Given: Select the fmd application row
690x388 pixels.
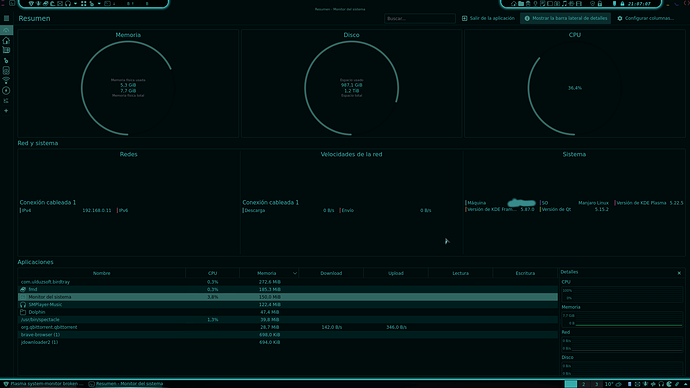Looking at the screenshot, I should (x=288, y=289).
